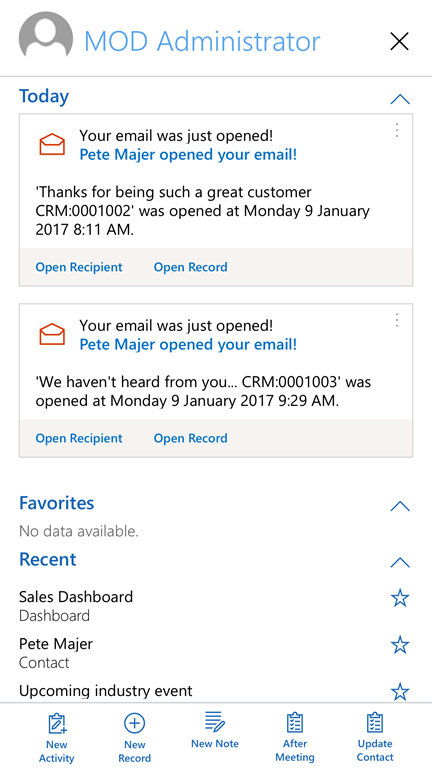Image resolution: width=432 pixels, height=768 pixels.
Task: Tap the New Record plus icon
Action: click(x=134, y=723)
